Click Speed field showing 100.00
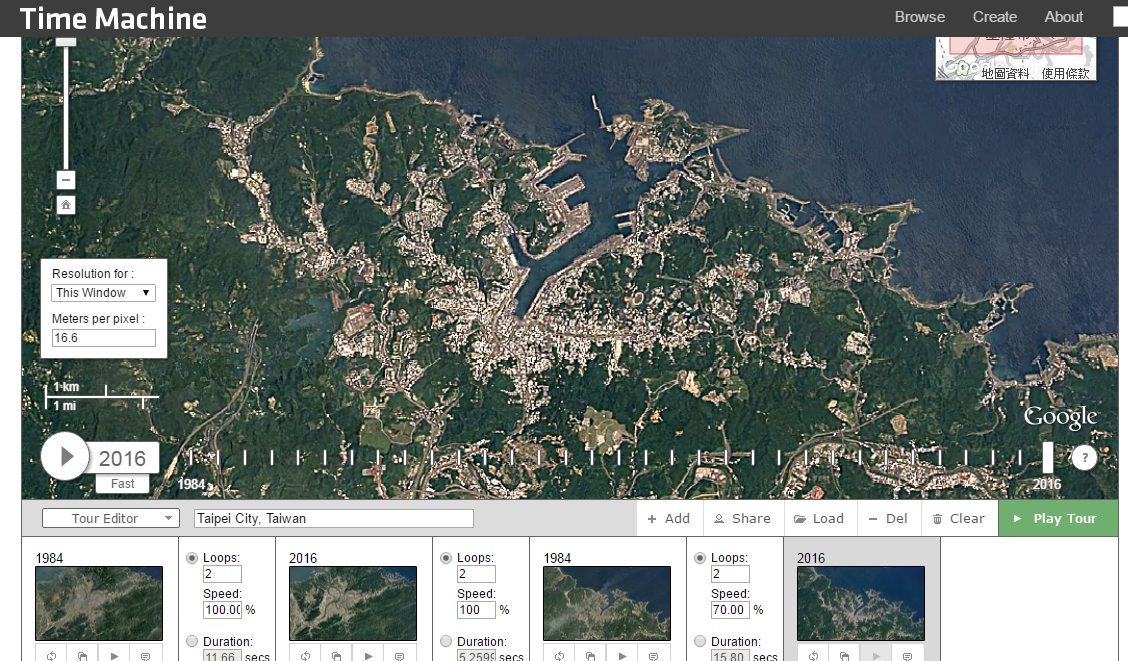 (x=222, y=610)
